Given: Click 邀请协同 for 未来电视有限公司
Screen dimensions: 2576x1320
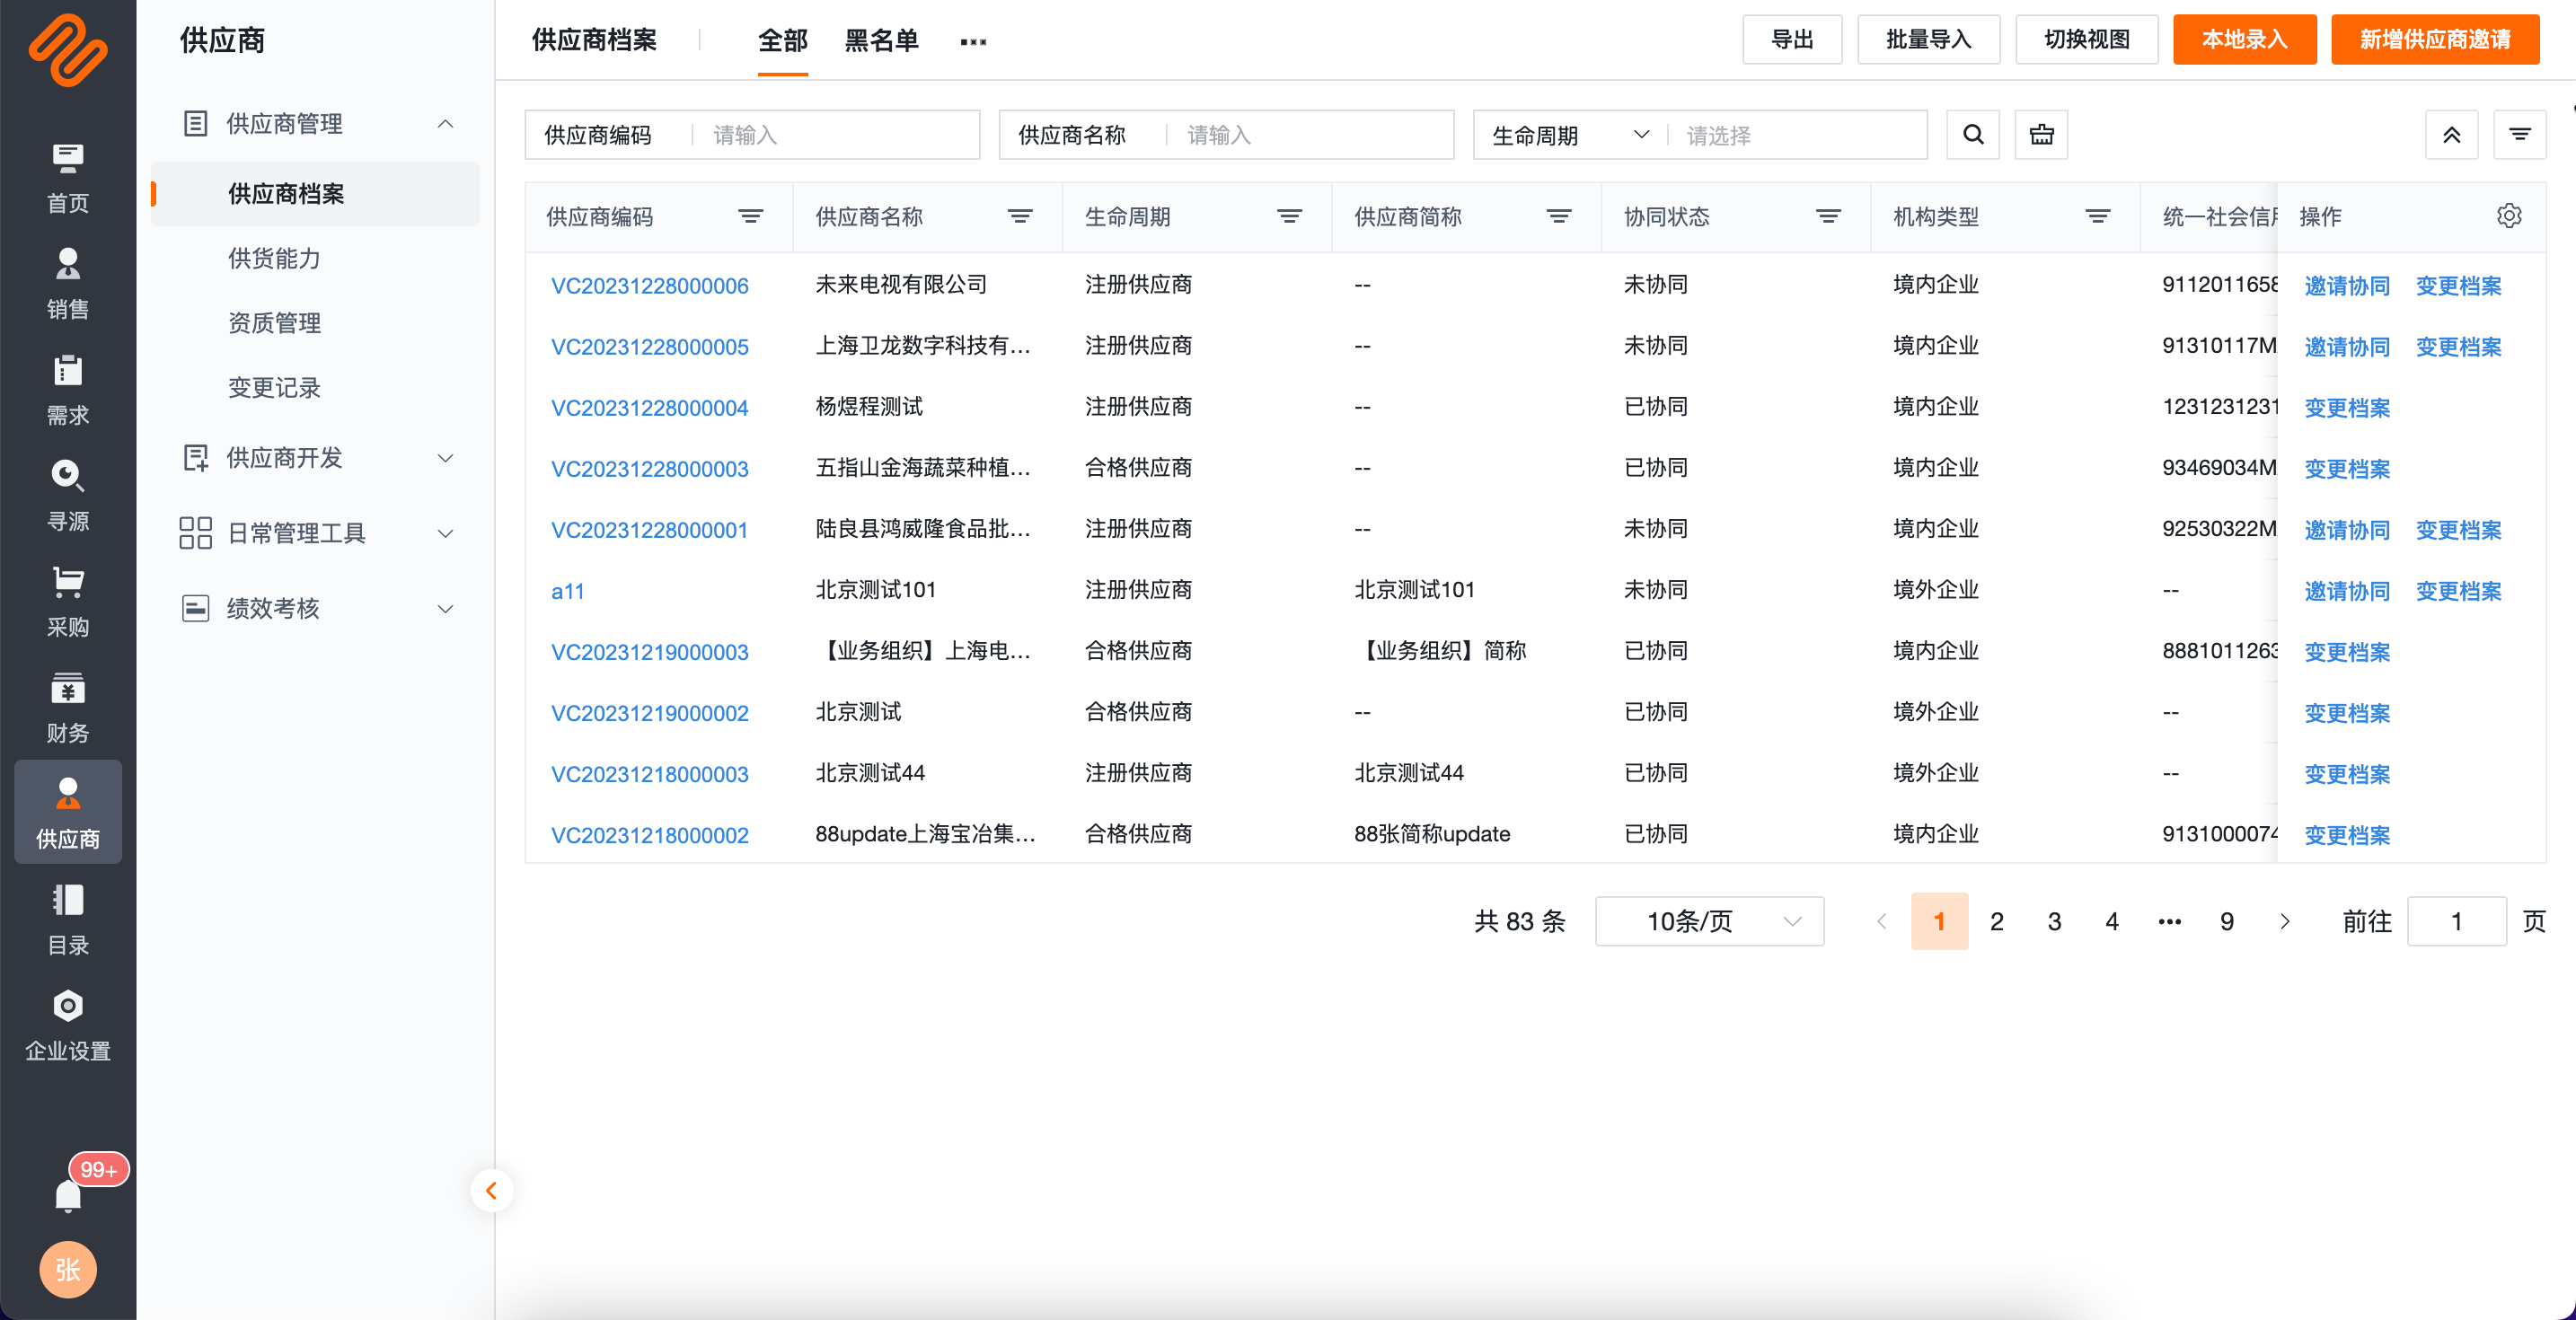Looking at the screenshot, I should 2346,286.
